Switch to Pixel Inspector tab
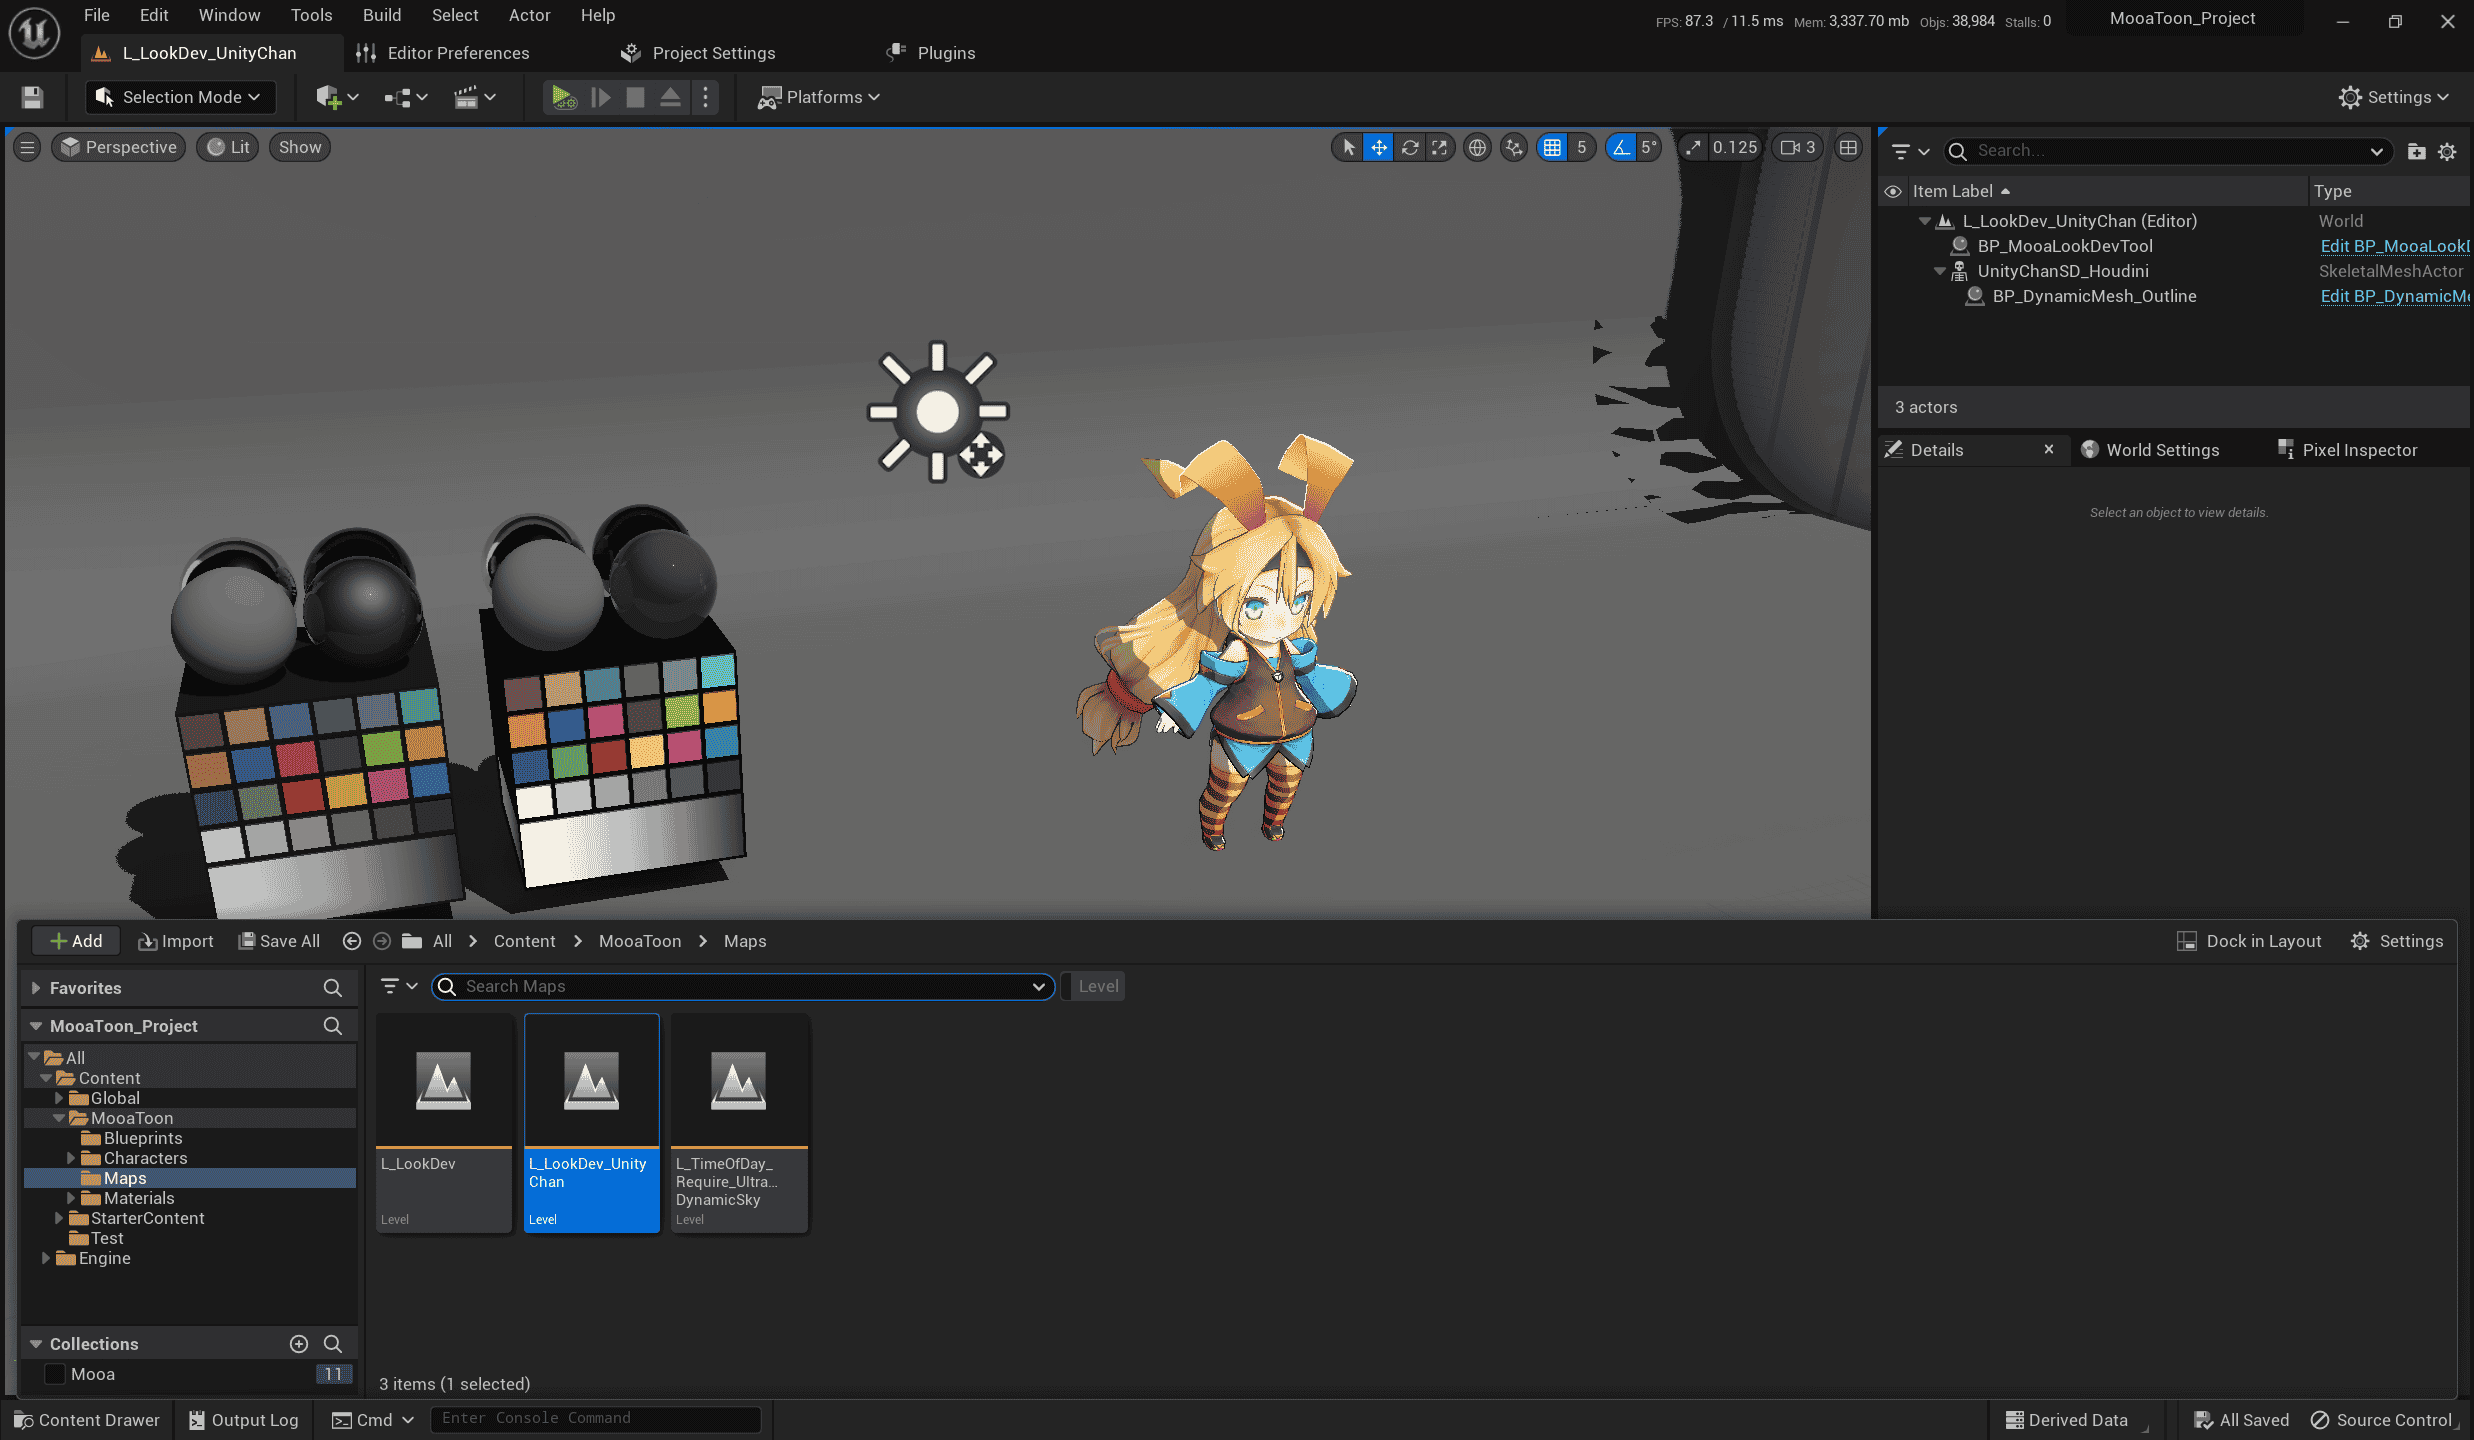2474x1440 pixels. 2347,450
